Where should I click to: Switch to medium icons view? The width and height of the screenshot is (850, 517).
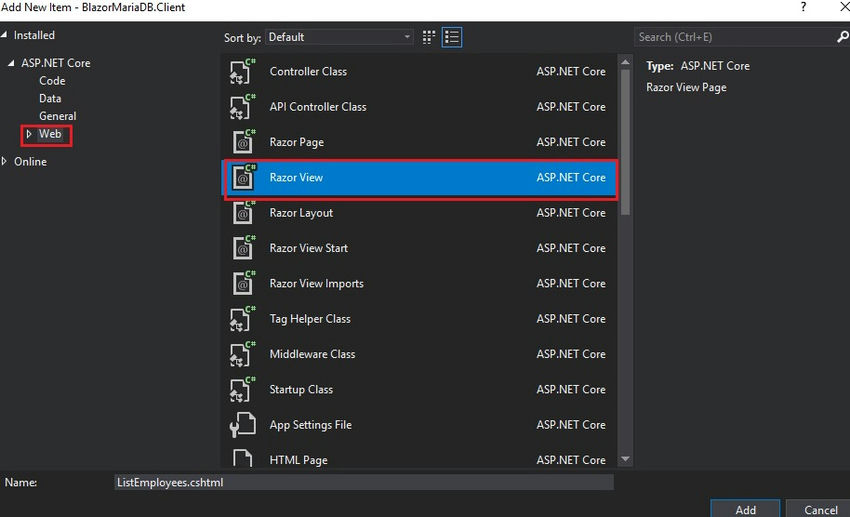[430, 37]
